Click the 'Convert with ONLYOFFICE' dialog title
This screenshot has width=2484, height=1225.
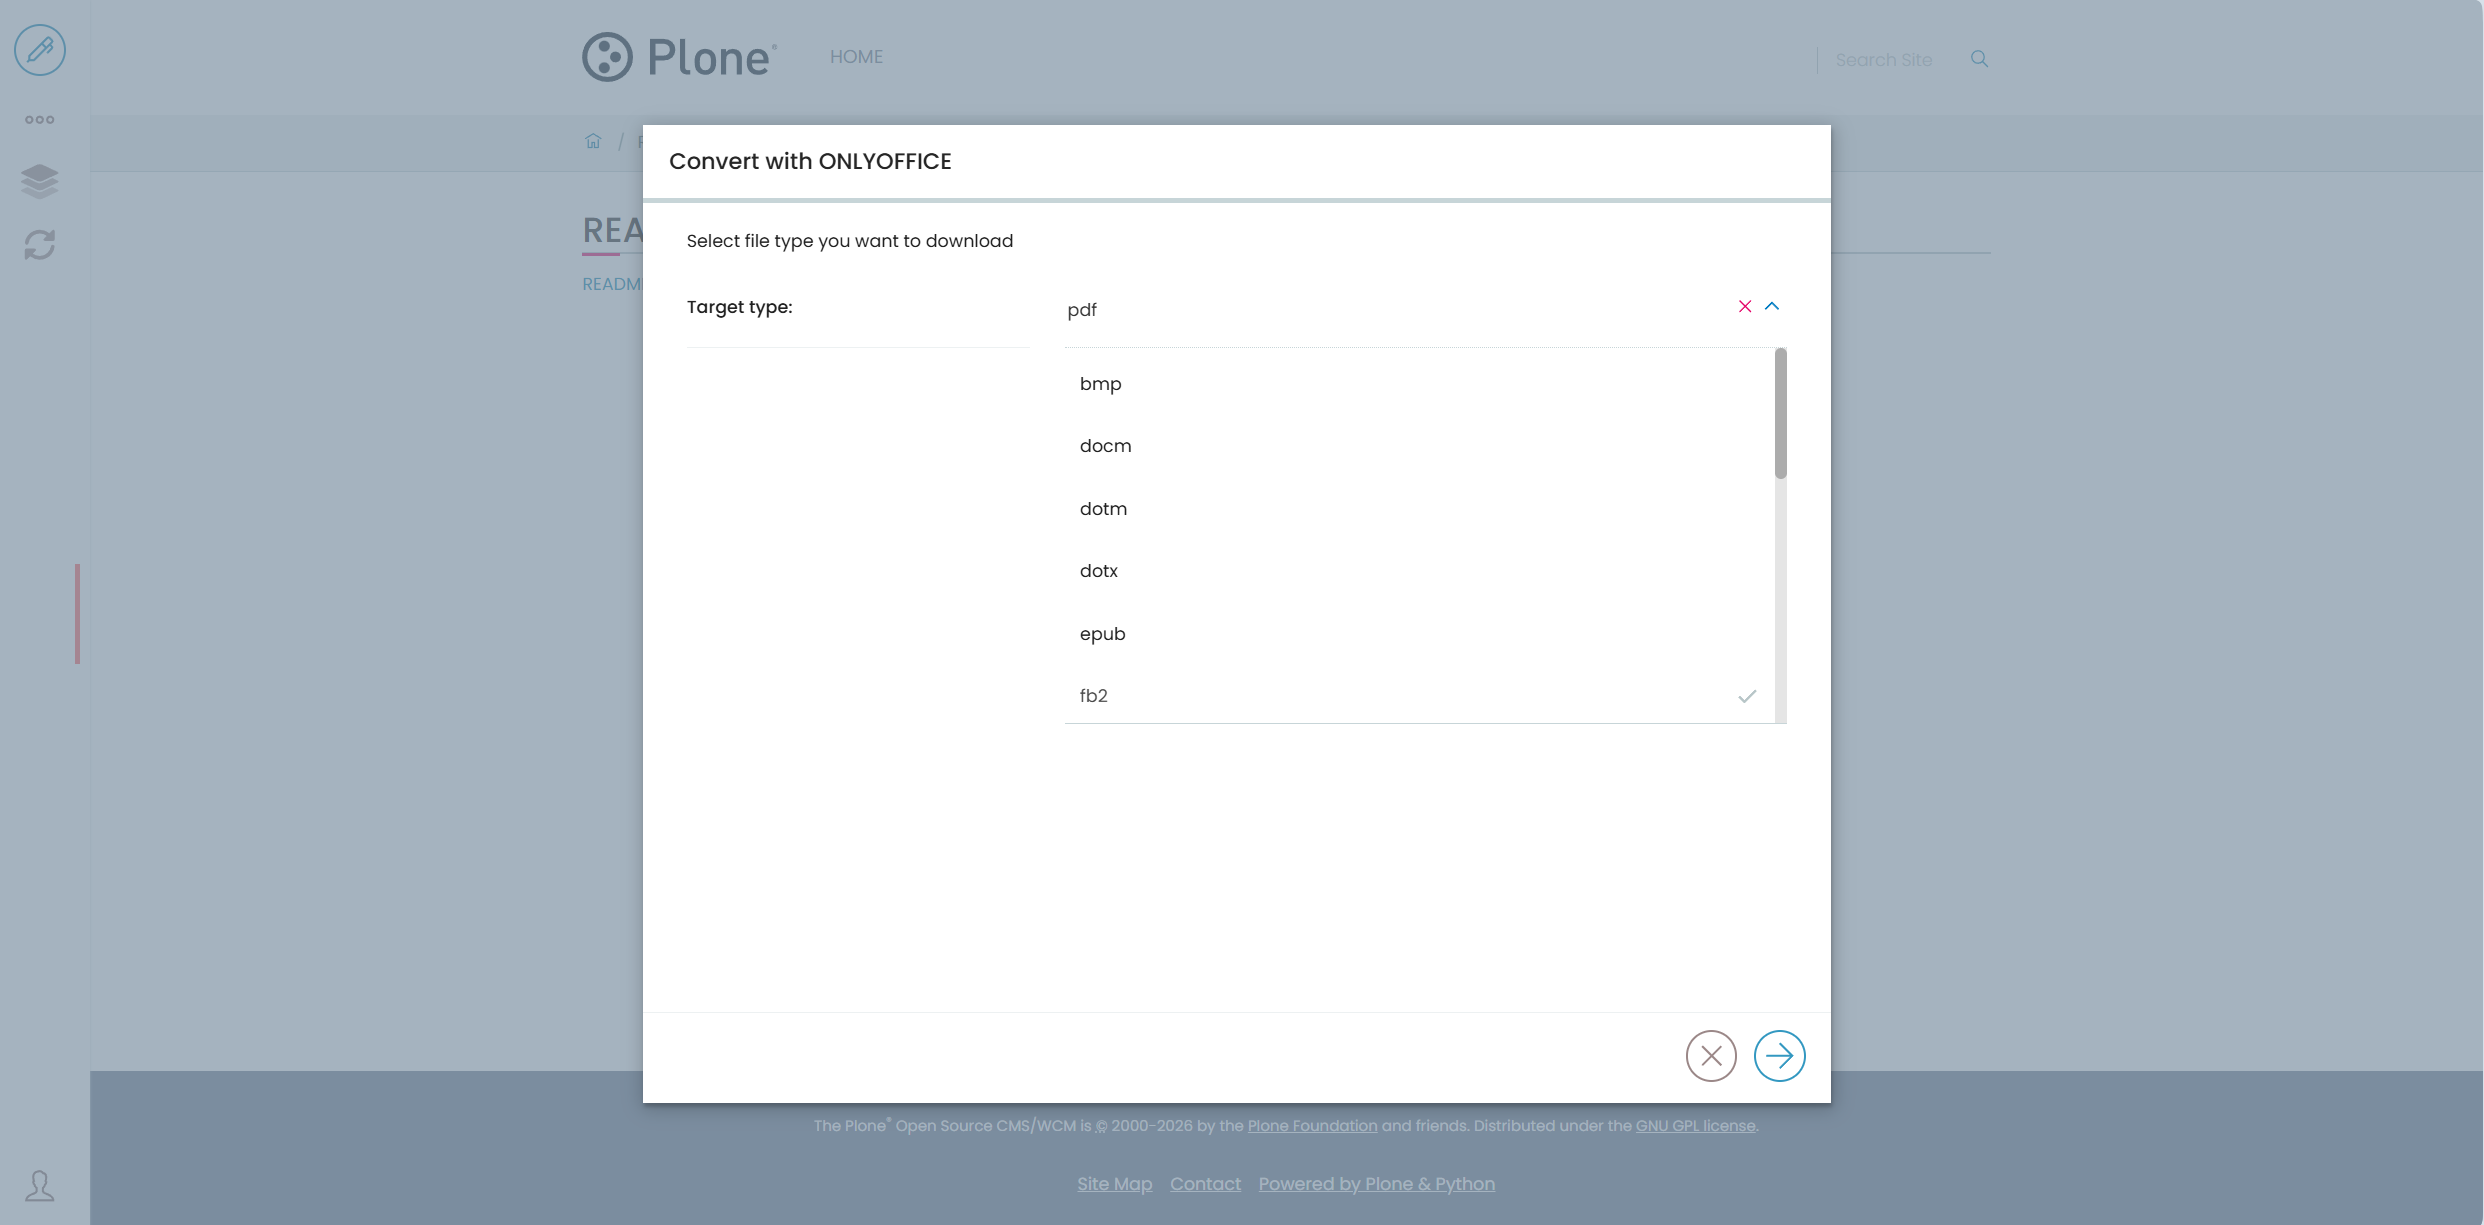click(810, 161)
